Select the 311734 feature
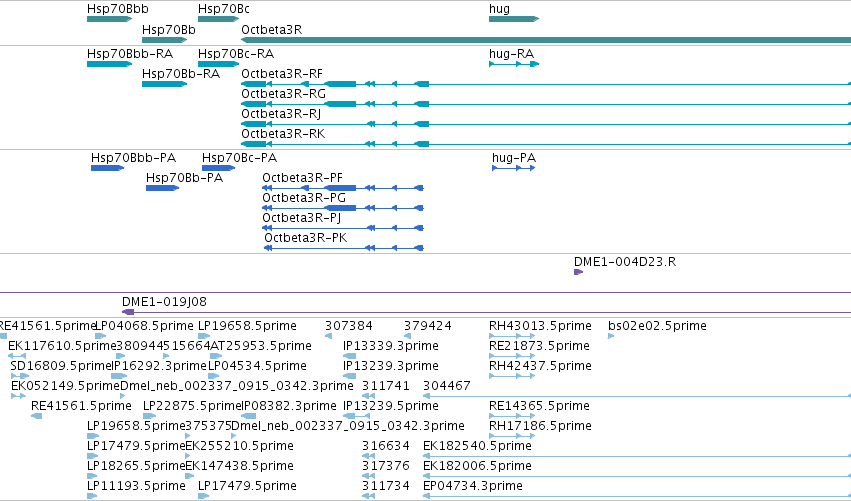The width and height of the screenshot is (851, 501). click(x=385, y=487)
